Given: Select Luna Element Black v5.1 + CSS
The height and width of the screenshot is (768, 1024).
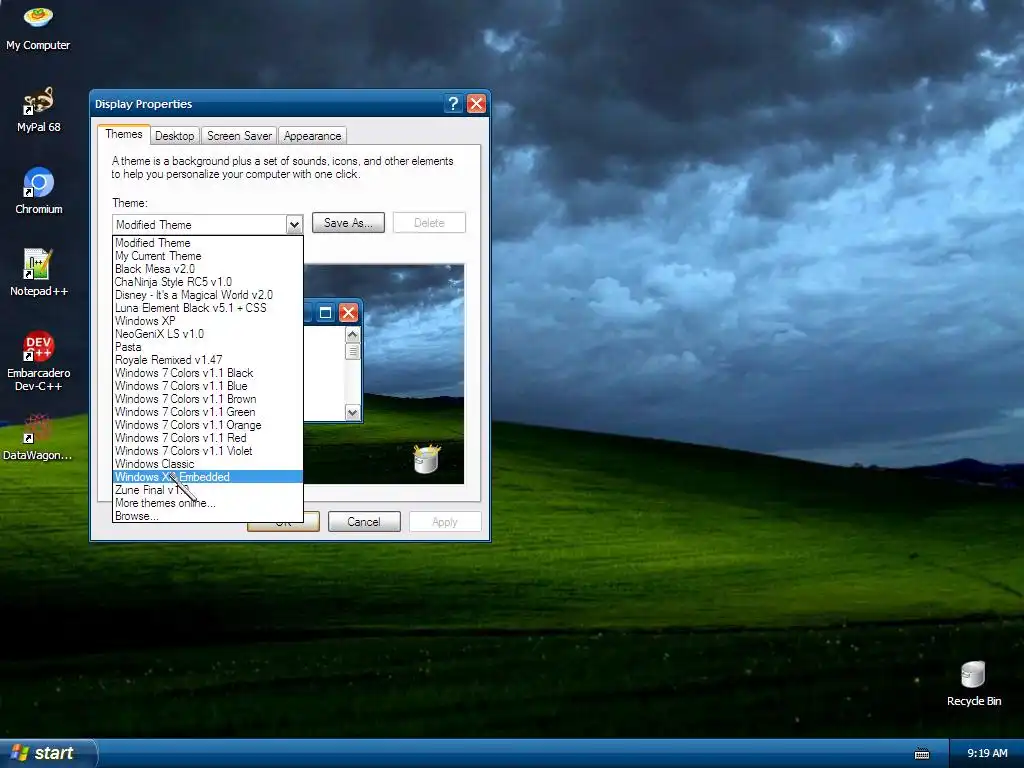Looking at the screenshot, I should 208,308.
